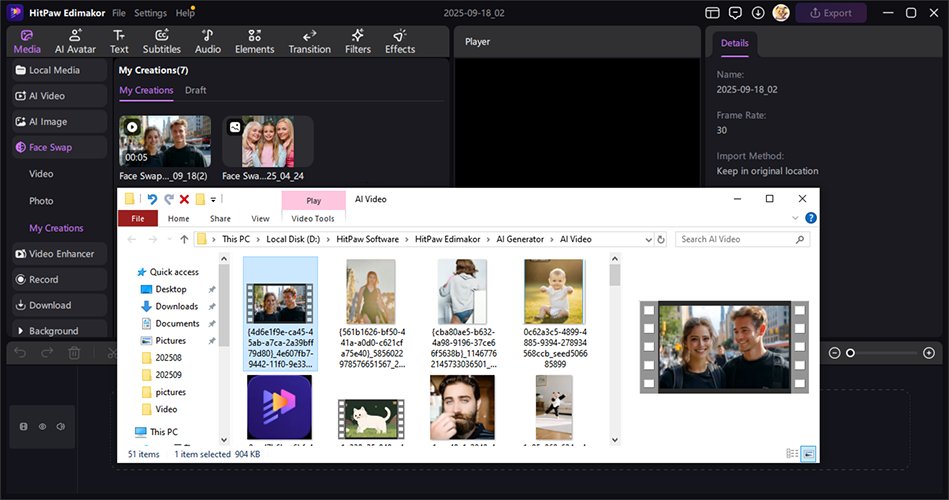
Task: Toggle the timeline track lock icon
Action: click(24, 427)
